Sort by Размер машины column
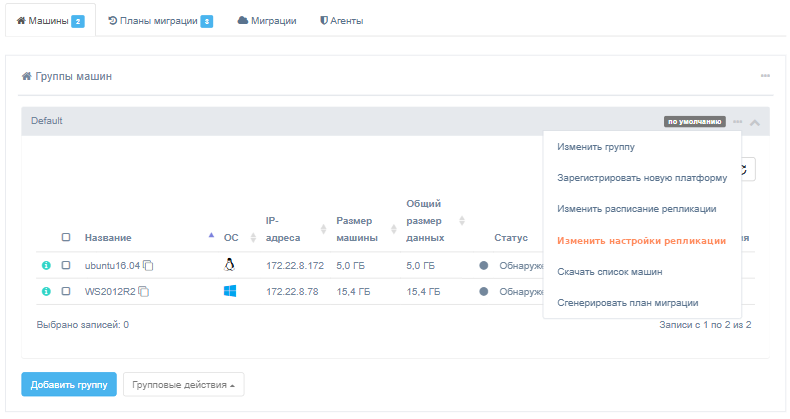Image resolution: width=790 pixels, height=419 pixels. point(359,230)
